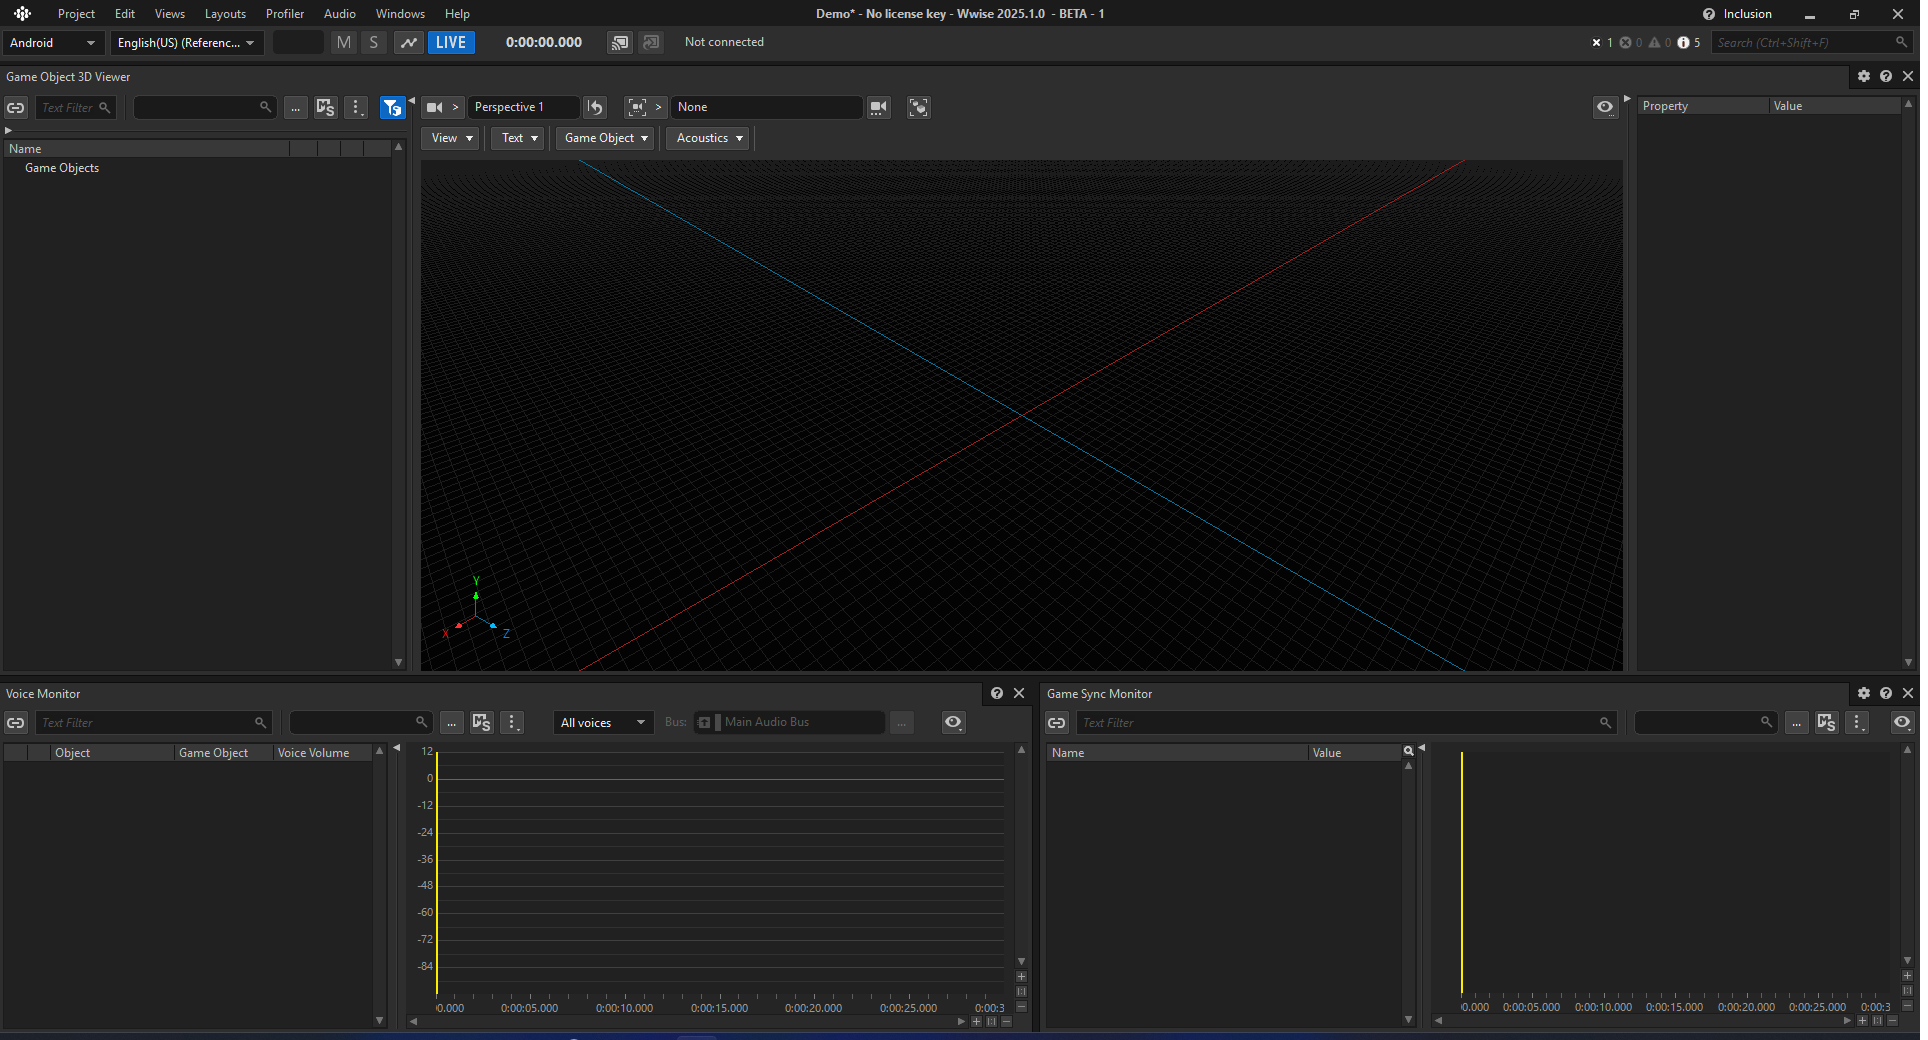This screenshot has width=1928, height=1040.
Task: Open the Android platform dropdown
Action: 52,42
